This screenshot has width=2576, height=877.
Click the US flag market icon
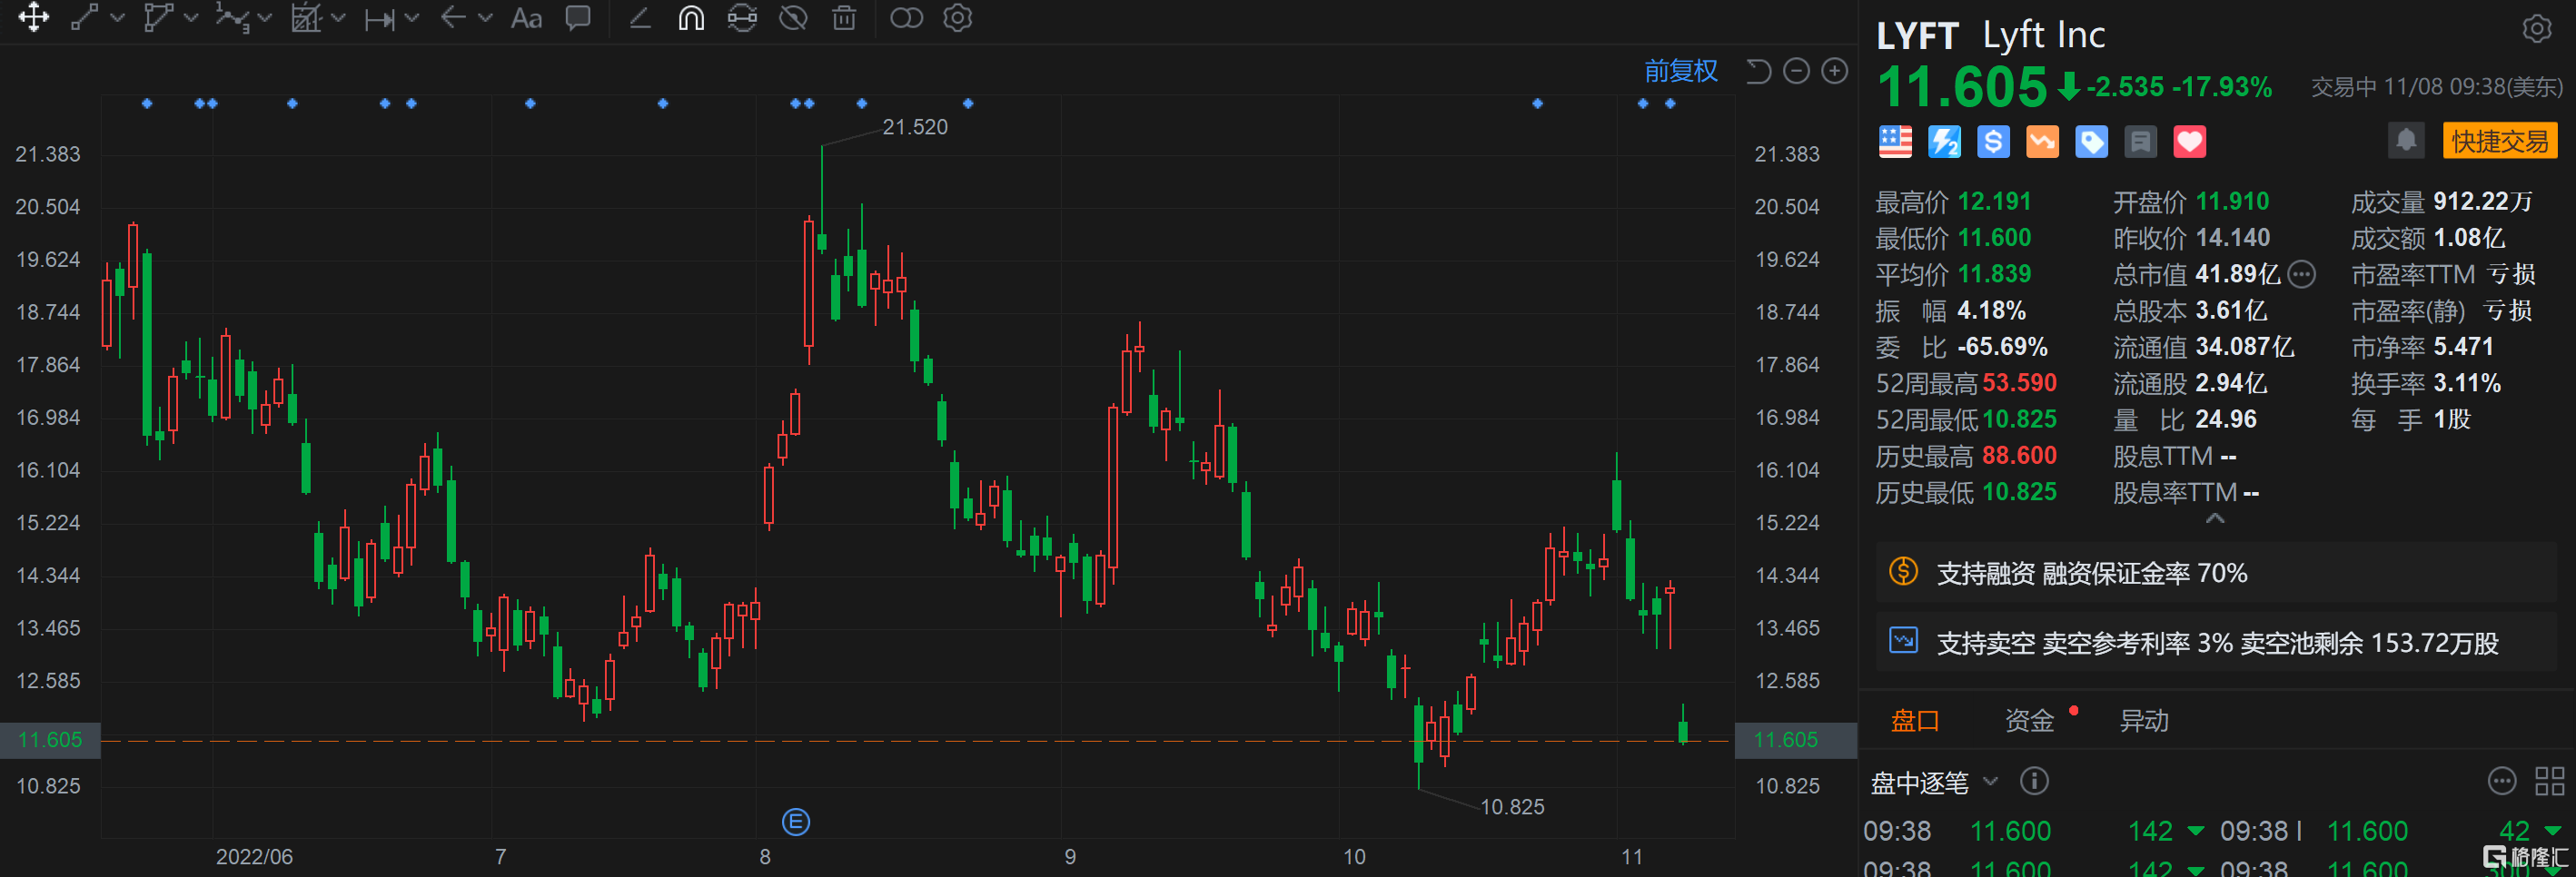pos(1895,142)
